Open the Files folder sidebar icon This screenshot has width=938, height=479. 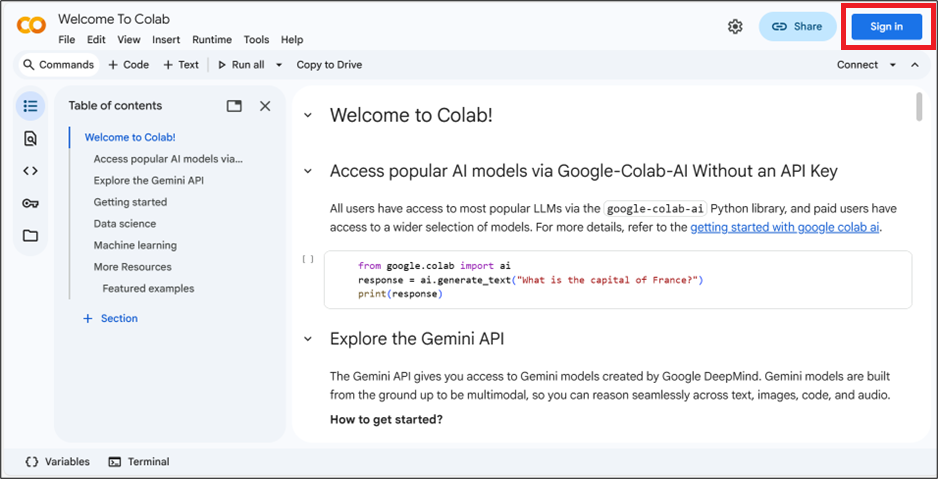31,236
